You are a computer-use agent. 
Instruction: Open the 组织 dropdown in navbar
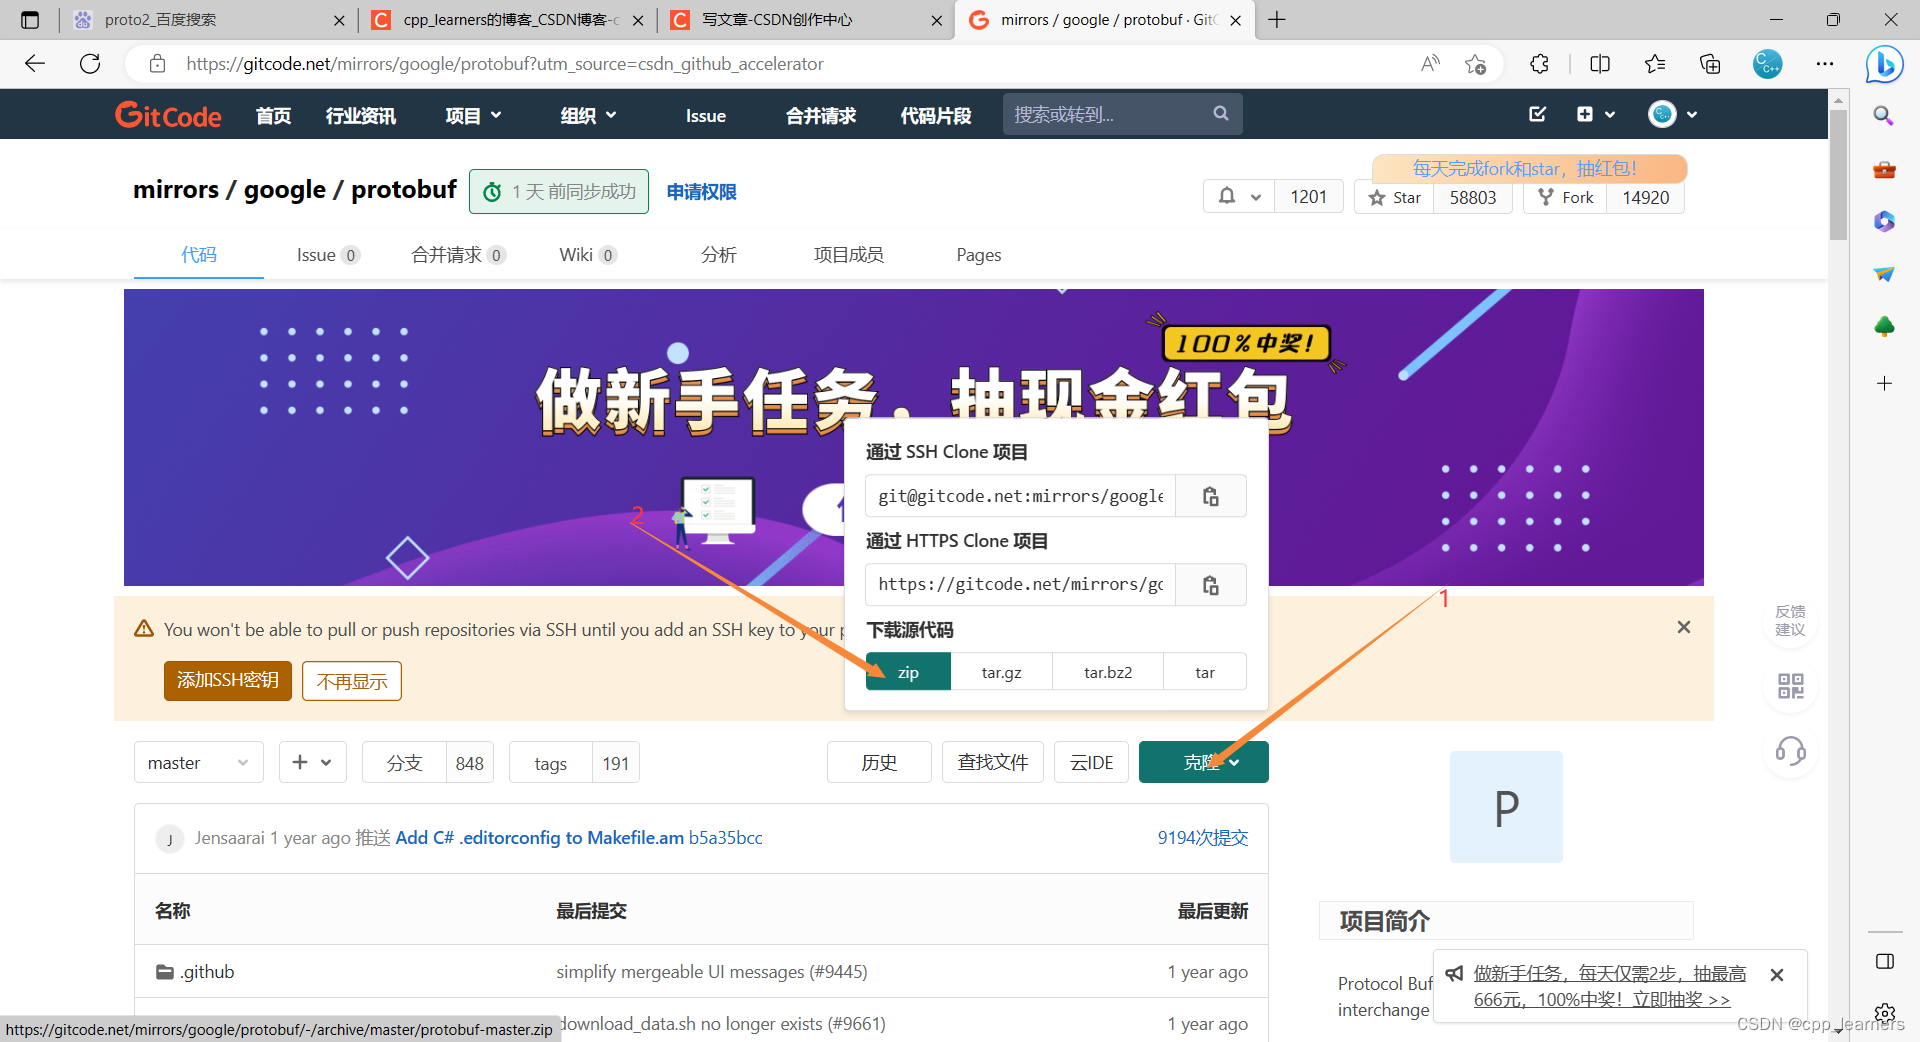click(588, 116)
